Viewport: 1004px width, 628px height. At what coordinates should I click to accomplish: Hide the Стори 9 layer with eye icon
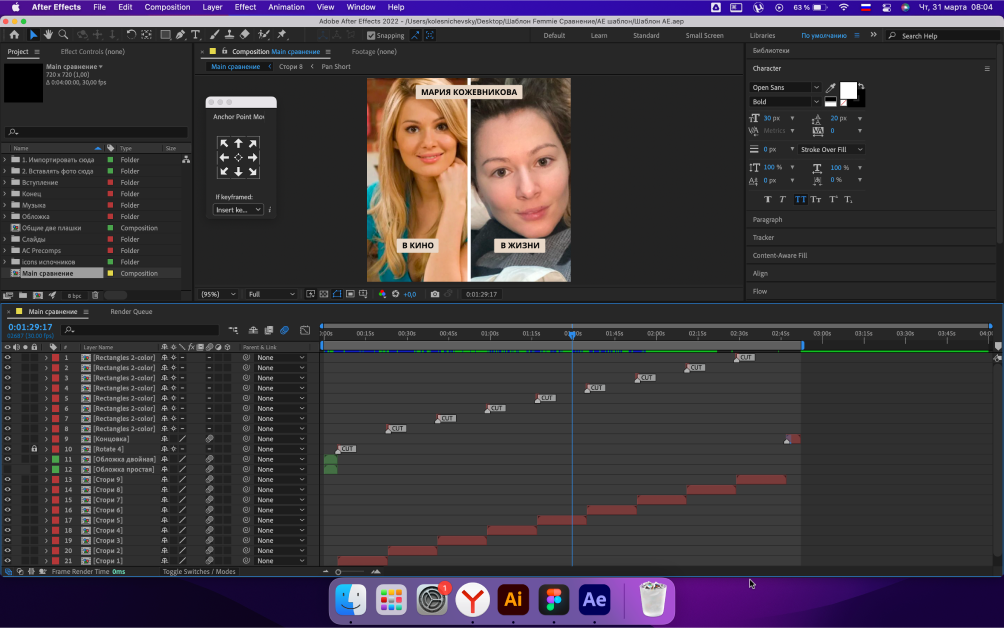pos(7,480)
